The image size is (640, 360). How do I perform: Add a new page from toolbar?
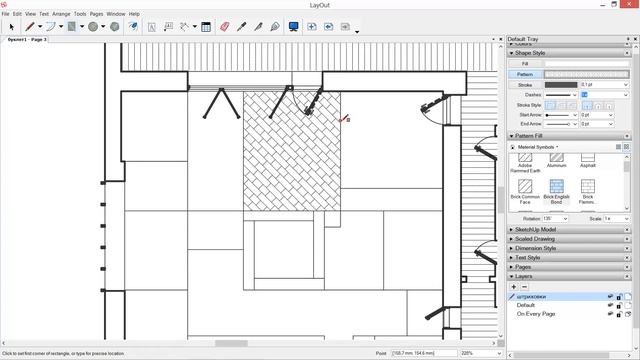(x=312, y=27)
